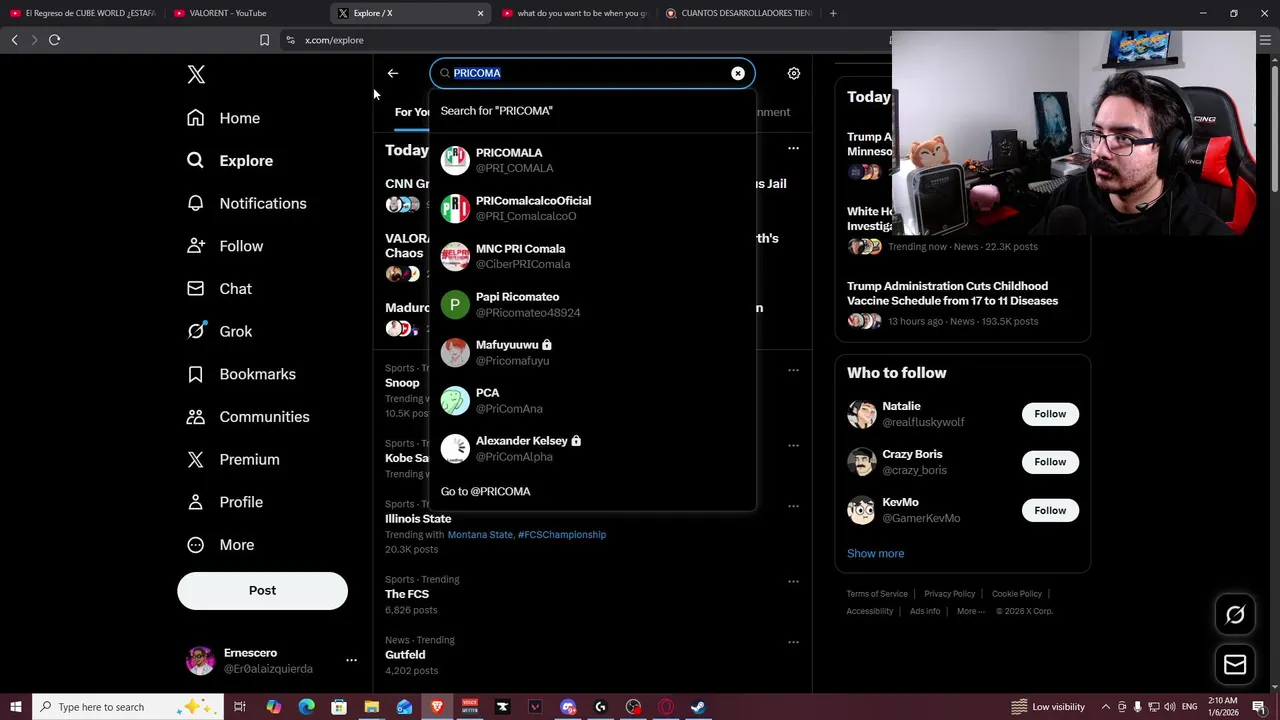Click the back arrow beside search box
1280x720 pixels.
click(x=392, y=73)
